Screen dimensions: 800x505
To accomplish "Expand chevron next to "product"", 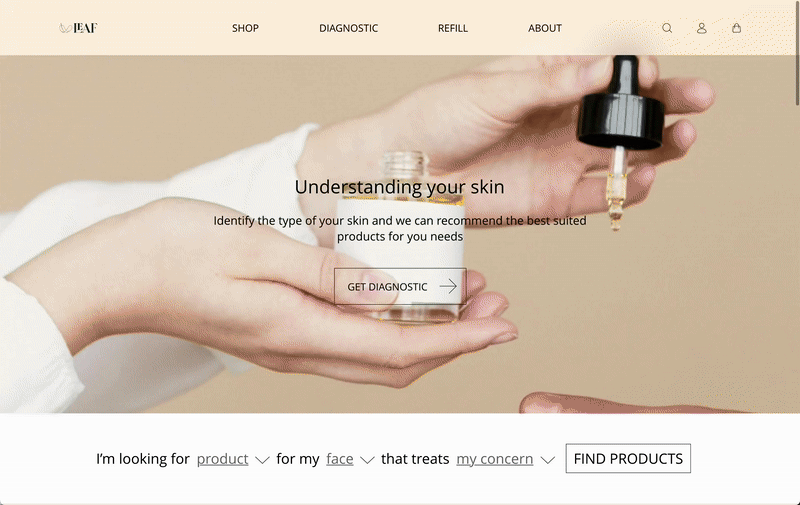I will 262,460.
